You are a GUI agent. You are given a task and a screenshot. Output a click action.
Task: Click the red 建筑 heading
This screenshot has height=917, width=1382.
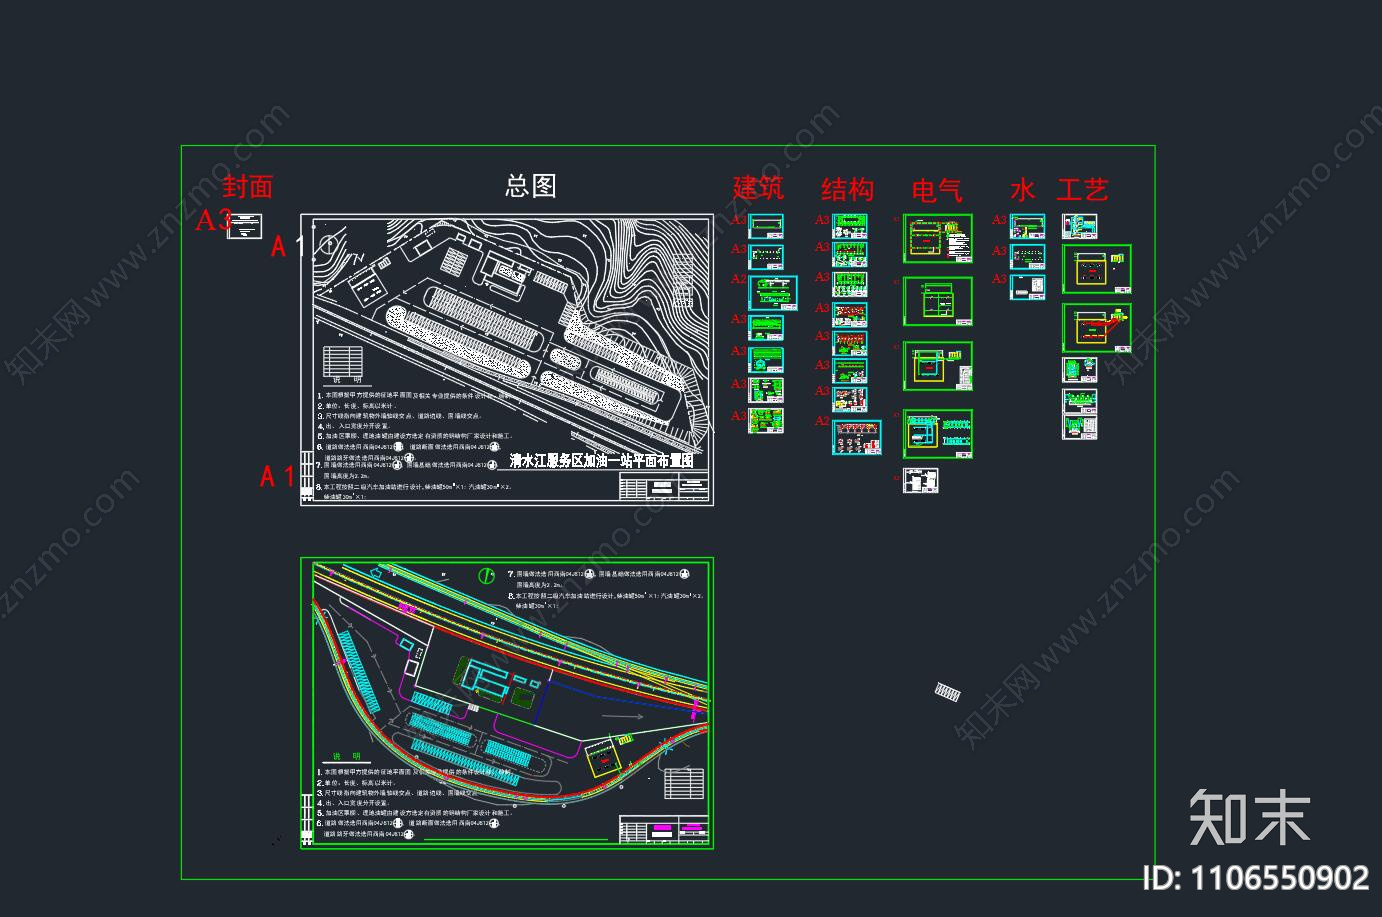point(758,187)
